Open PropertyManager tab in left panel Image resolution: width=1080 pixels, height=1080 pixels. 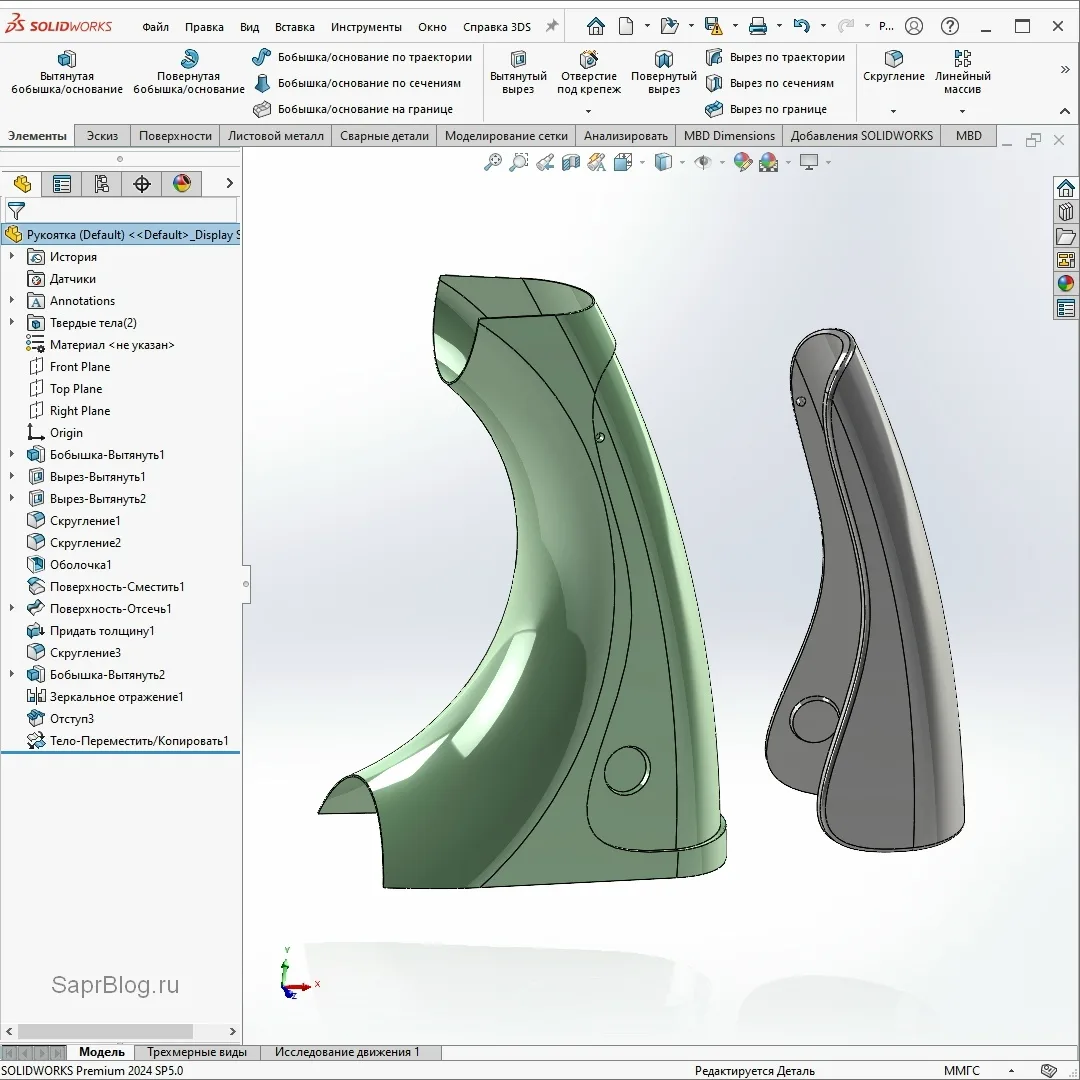tap(62, 184)
